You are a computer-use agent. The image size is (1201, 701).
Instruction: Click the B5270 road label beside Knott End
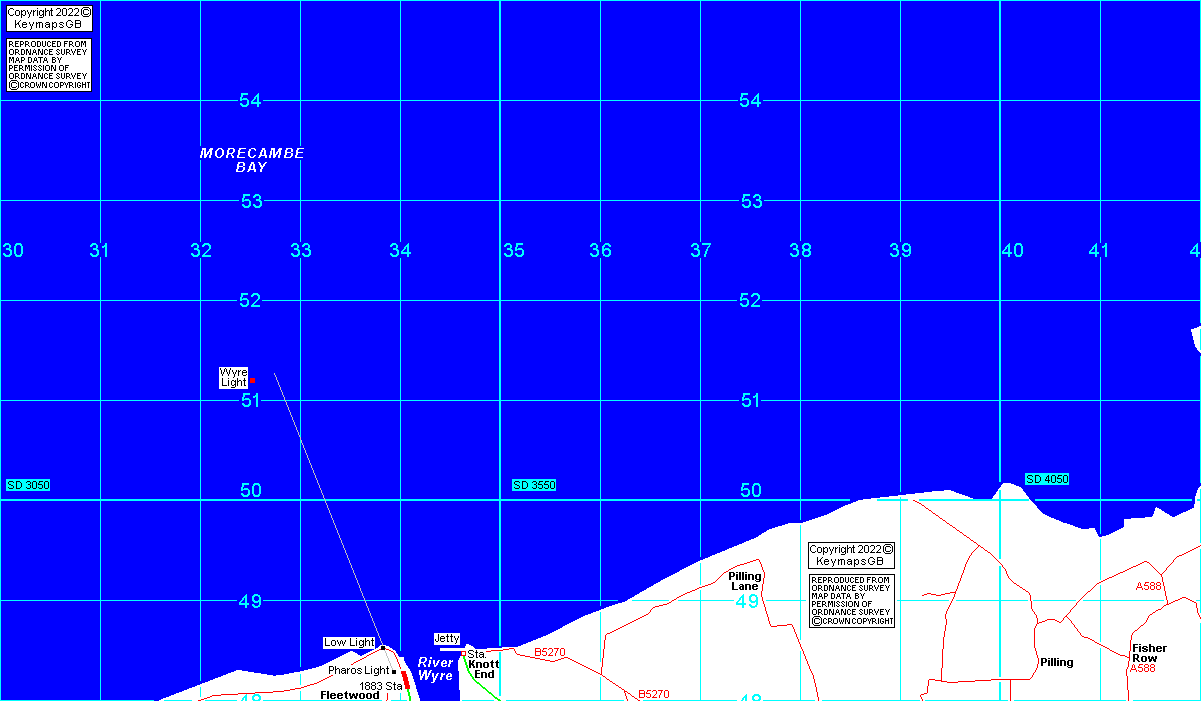click(550, 652)
